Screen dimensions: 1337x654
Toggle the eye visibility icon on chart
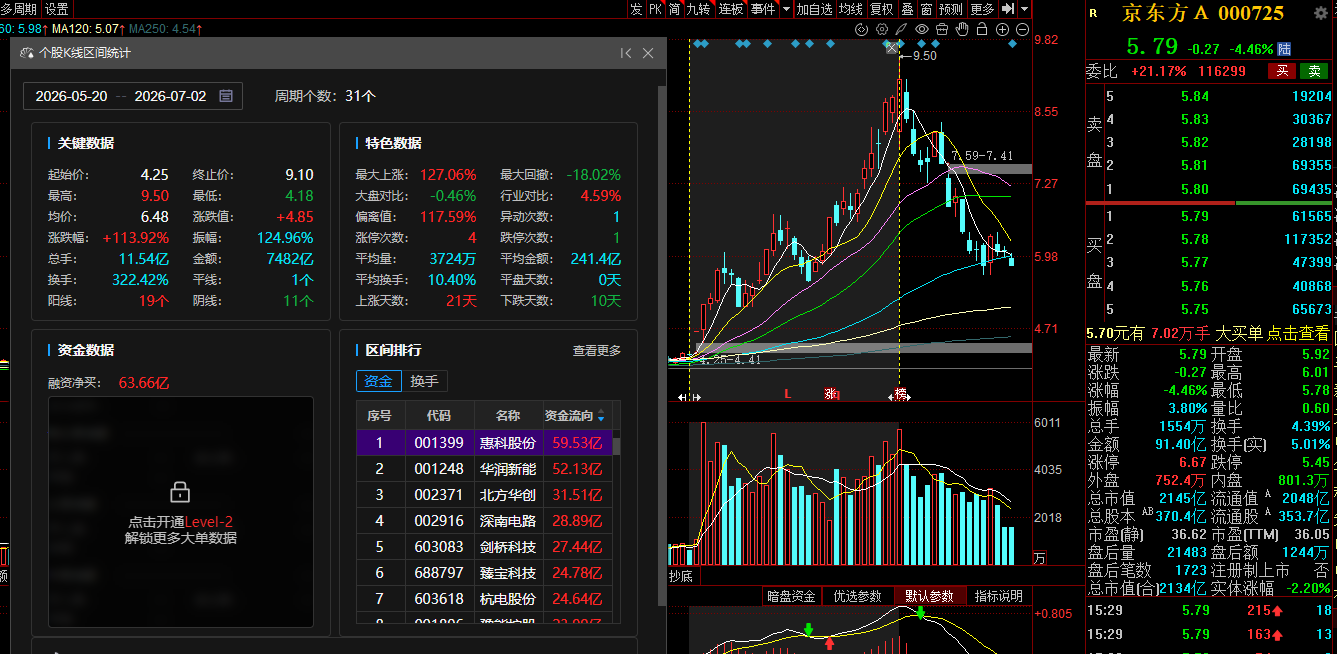922,29
